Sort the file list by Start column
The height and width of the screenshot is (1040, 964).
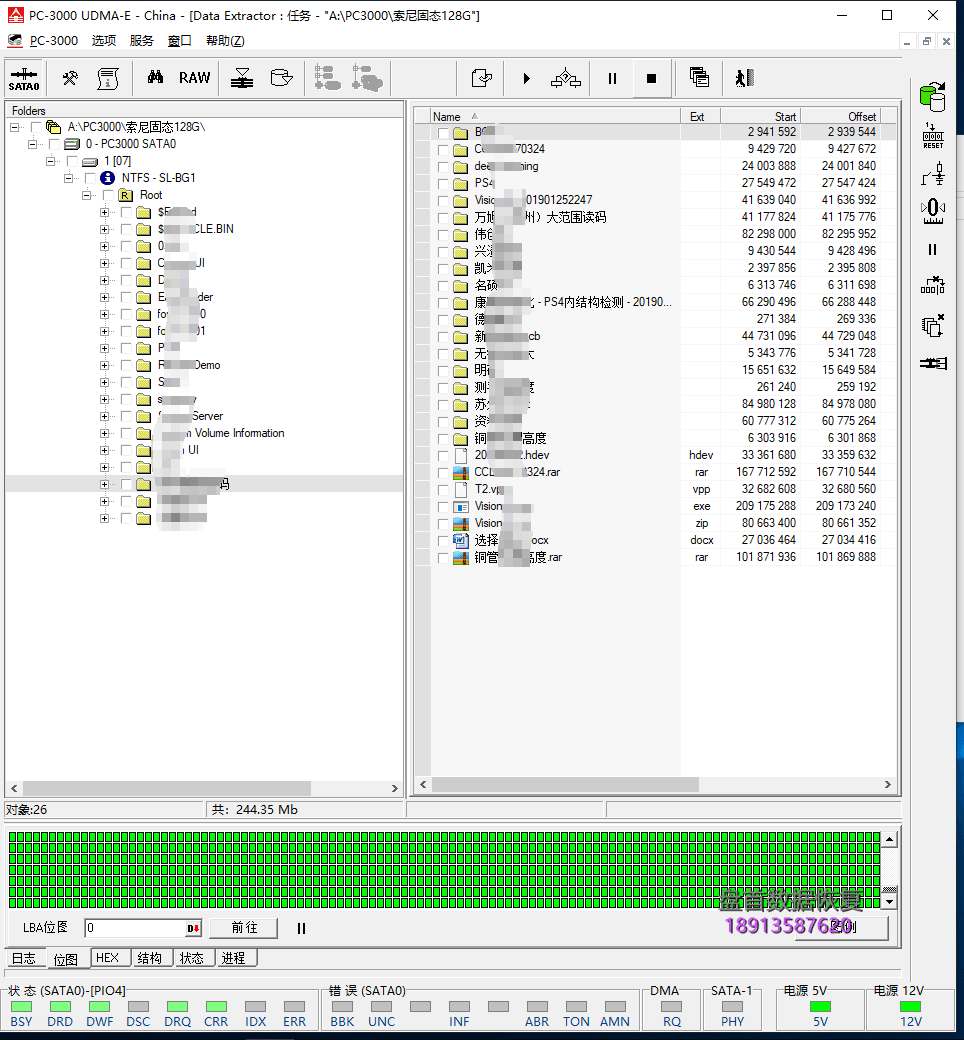(x=760, y=116)
